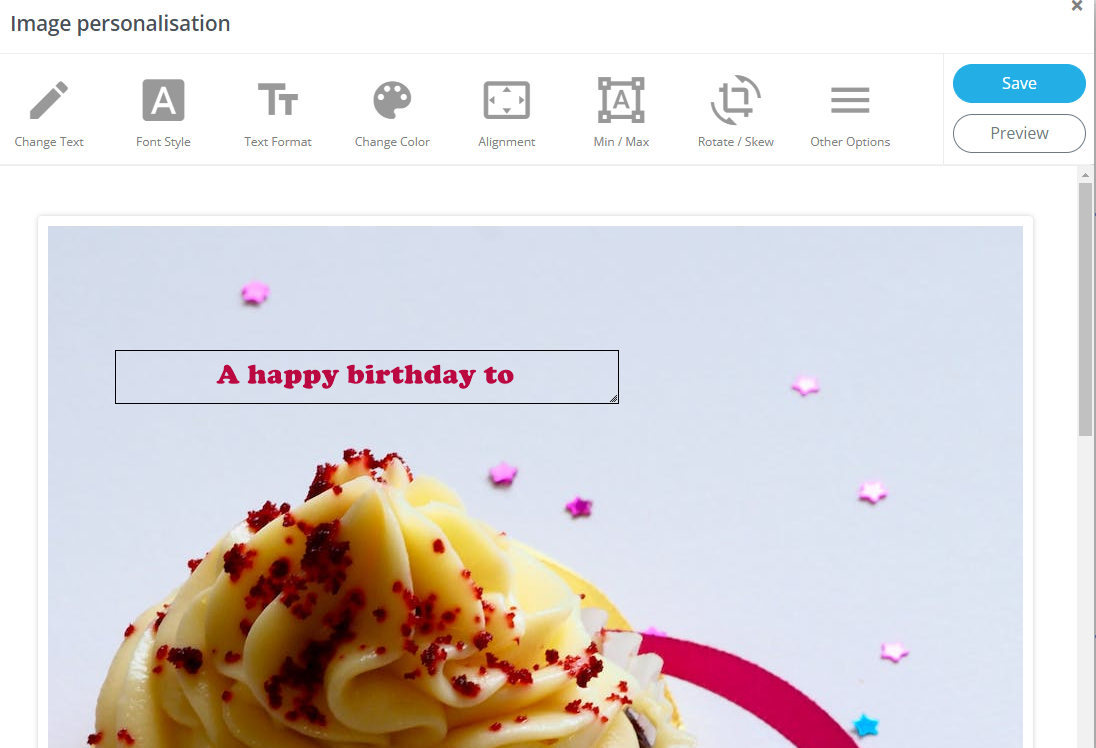Image resolution: width=1096 pixels, height=748 pixels.
Task: Open the Text Format TT icon
Action: 277,100
